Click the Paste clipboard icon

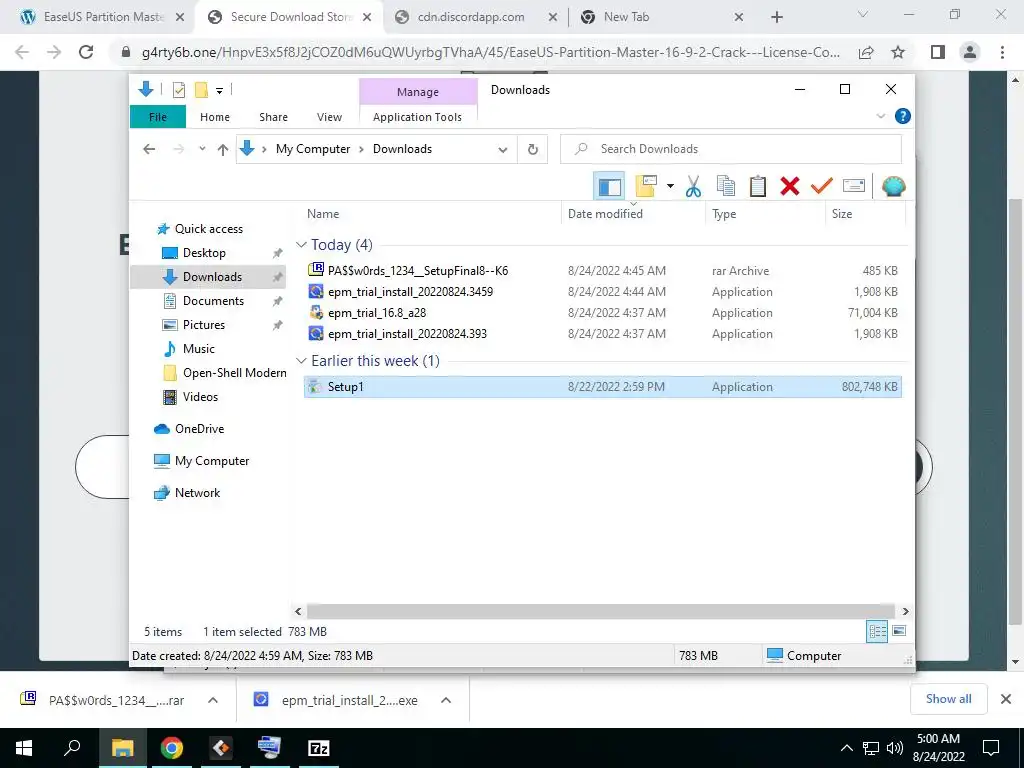758,187
